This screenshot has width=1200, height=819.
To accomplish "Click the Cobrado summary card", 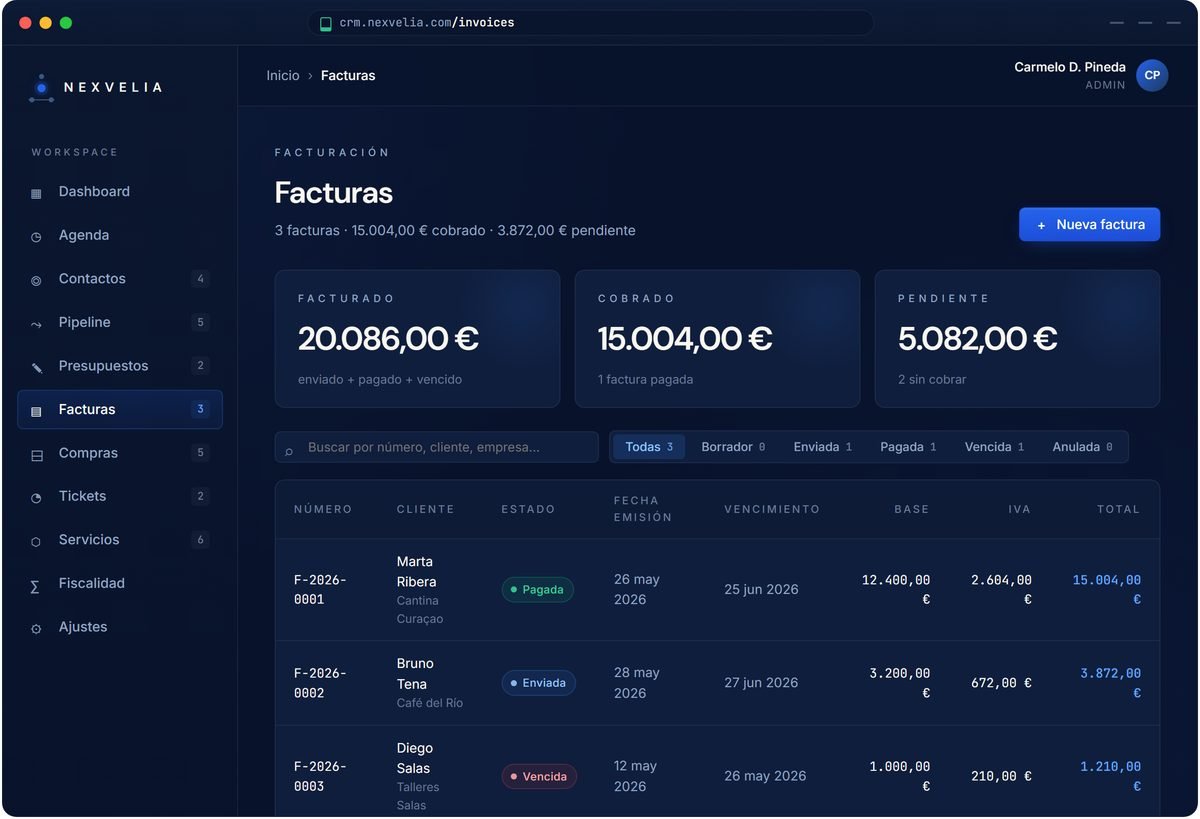I will pos(717,339).
